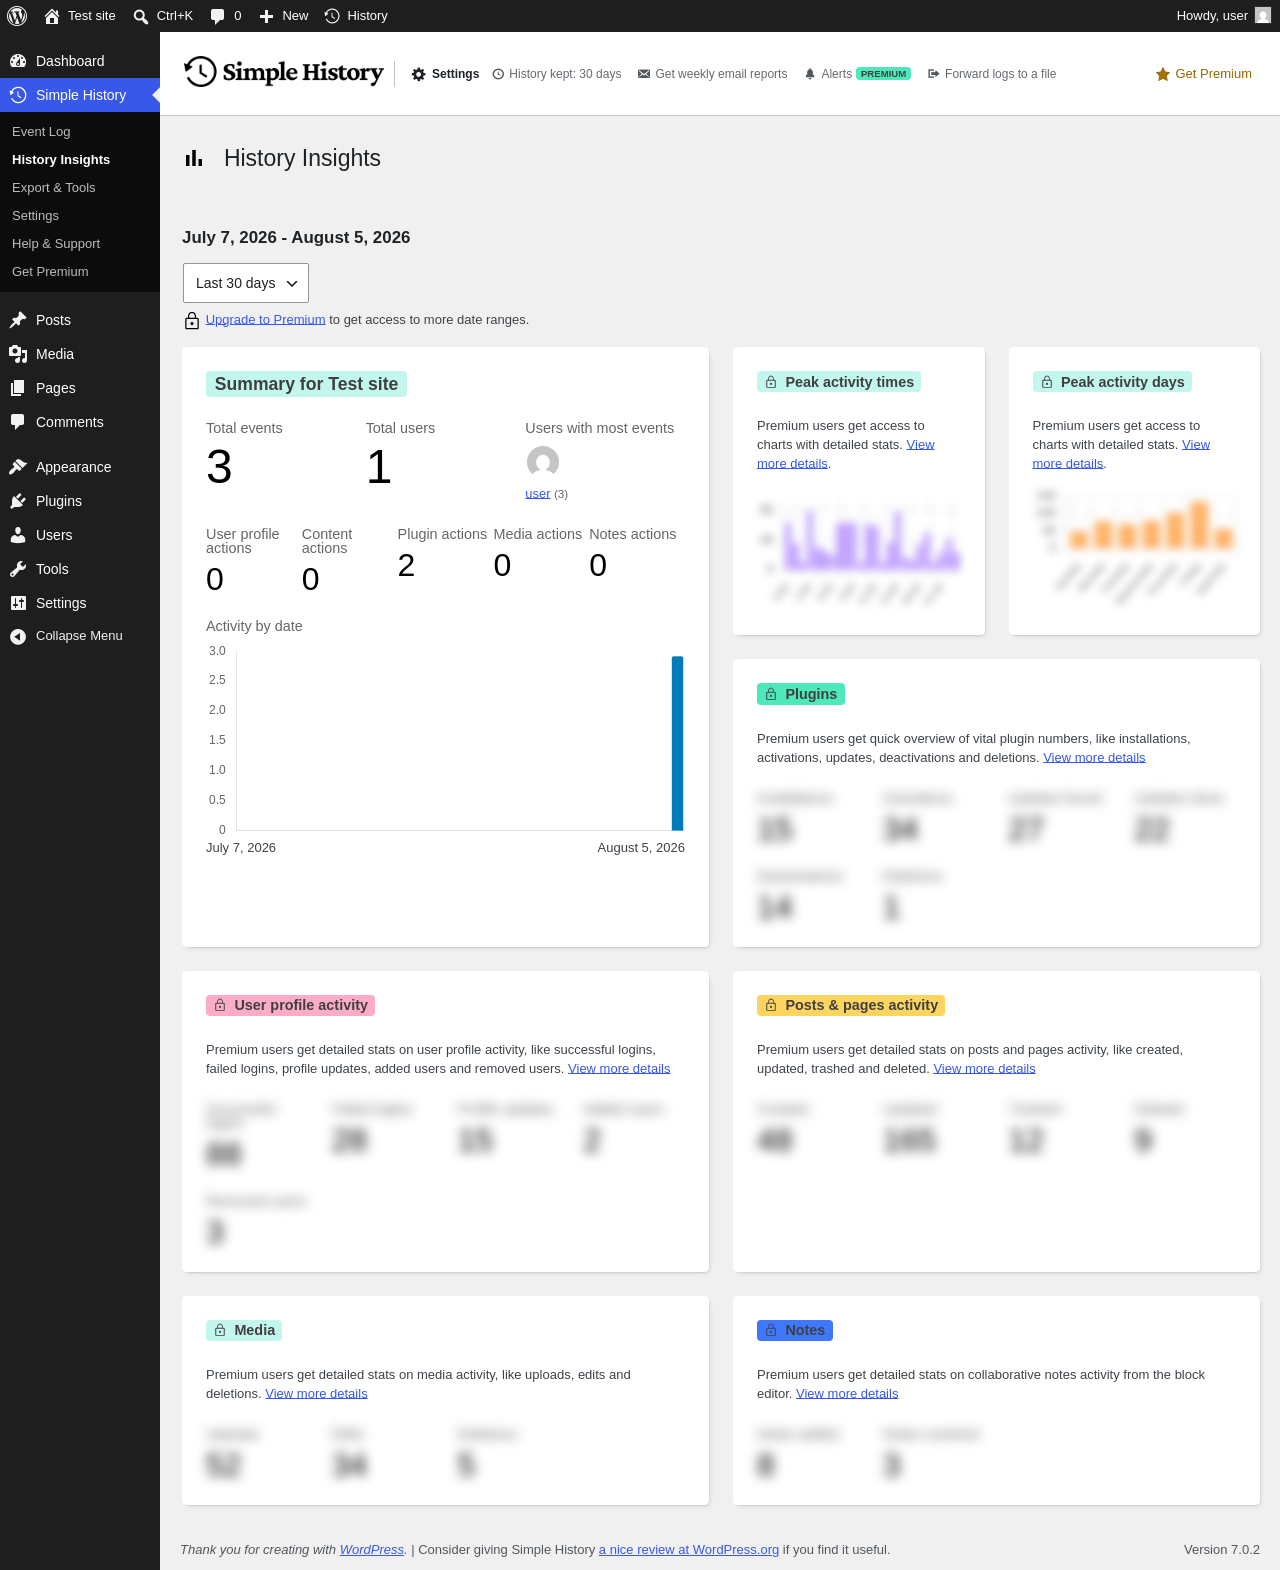Screen dimensions: 1280x1570
Task: Click the Forward logs export icon
Action: [x=934, y=74]
